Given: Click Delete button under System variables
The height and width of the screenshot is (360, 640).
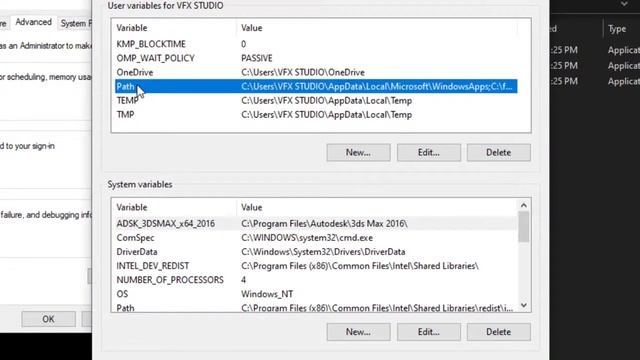Looking at the screenshot, I should (499, 332).
